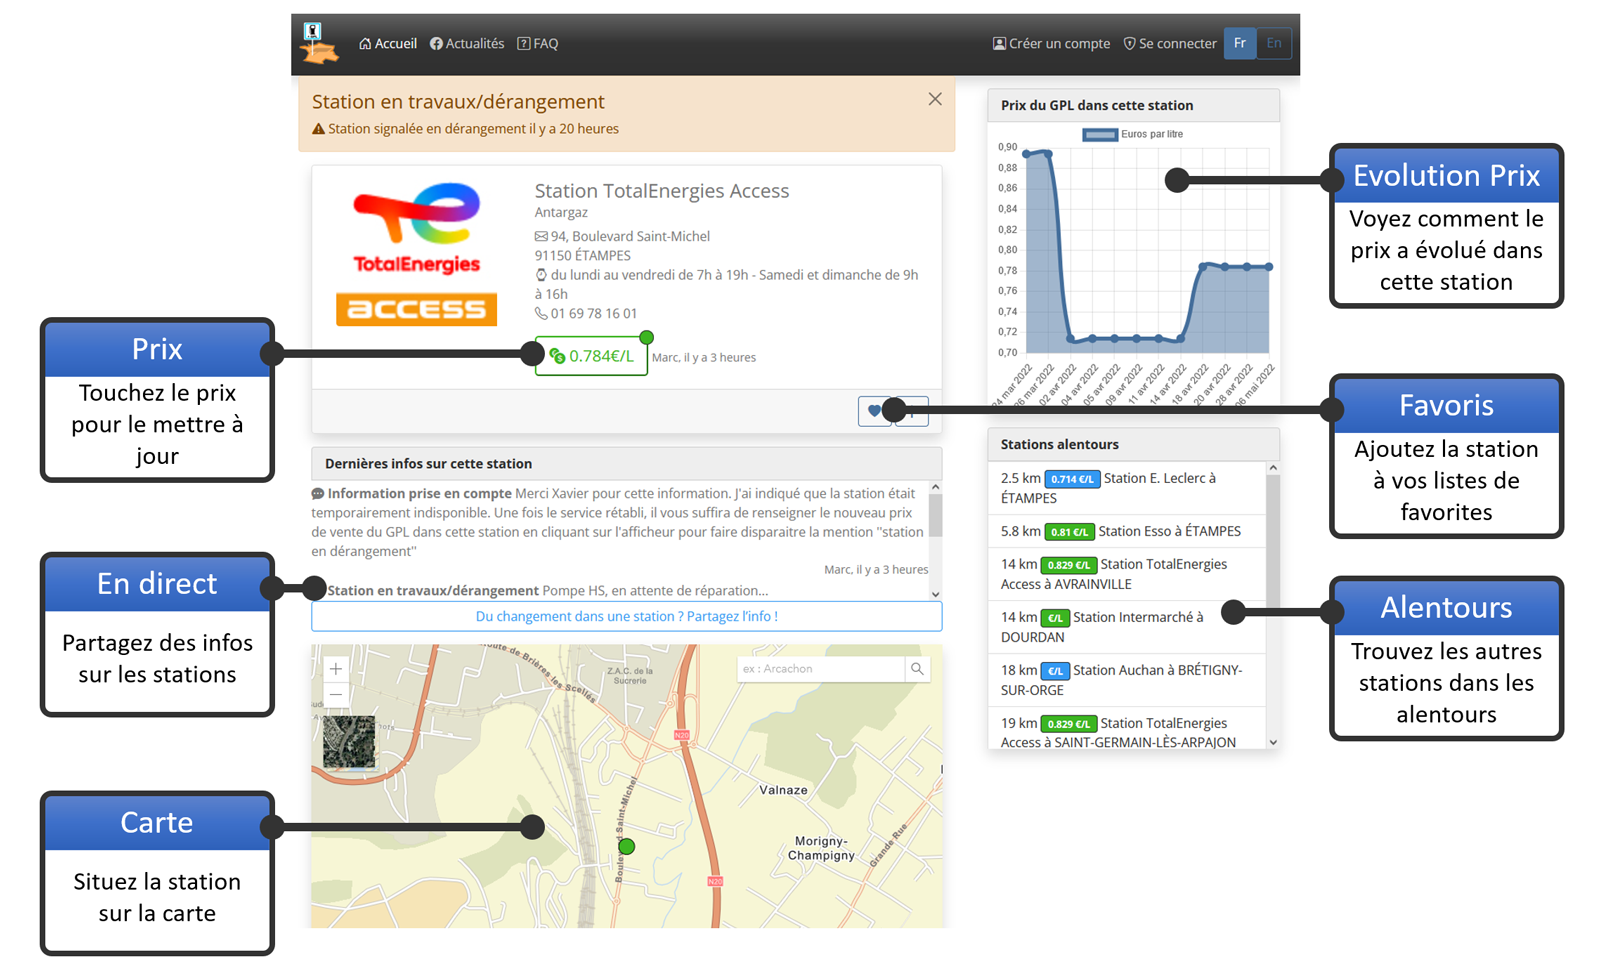Click the heart favorite icon
The height and width of the screenshot is (970, 1600).
(875, 411)
